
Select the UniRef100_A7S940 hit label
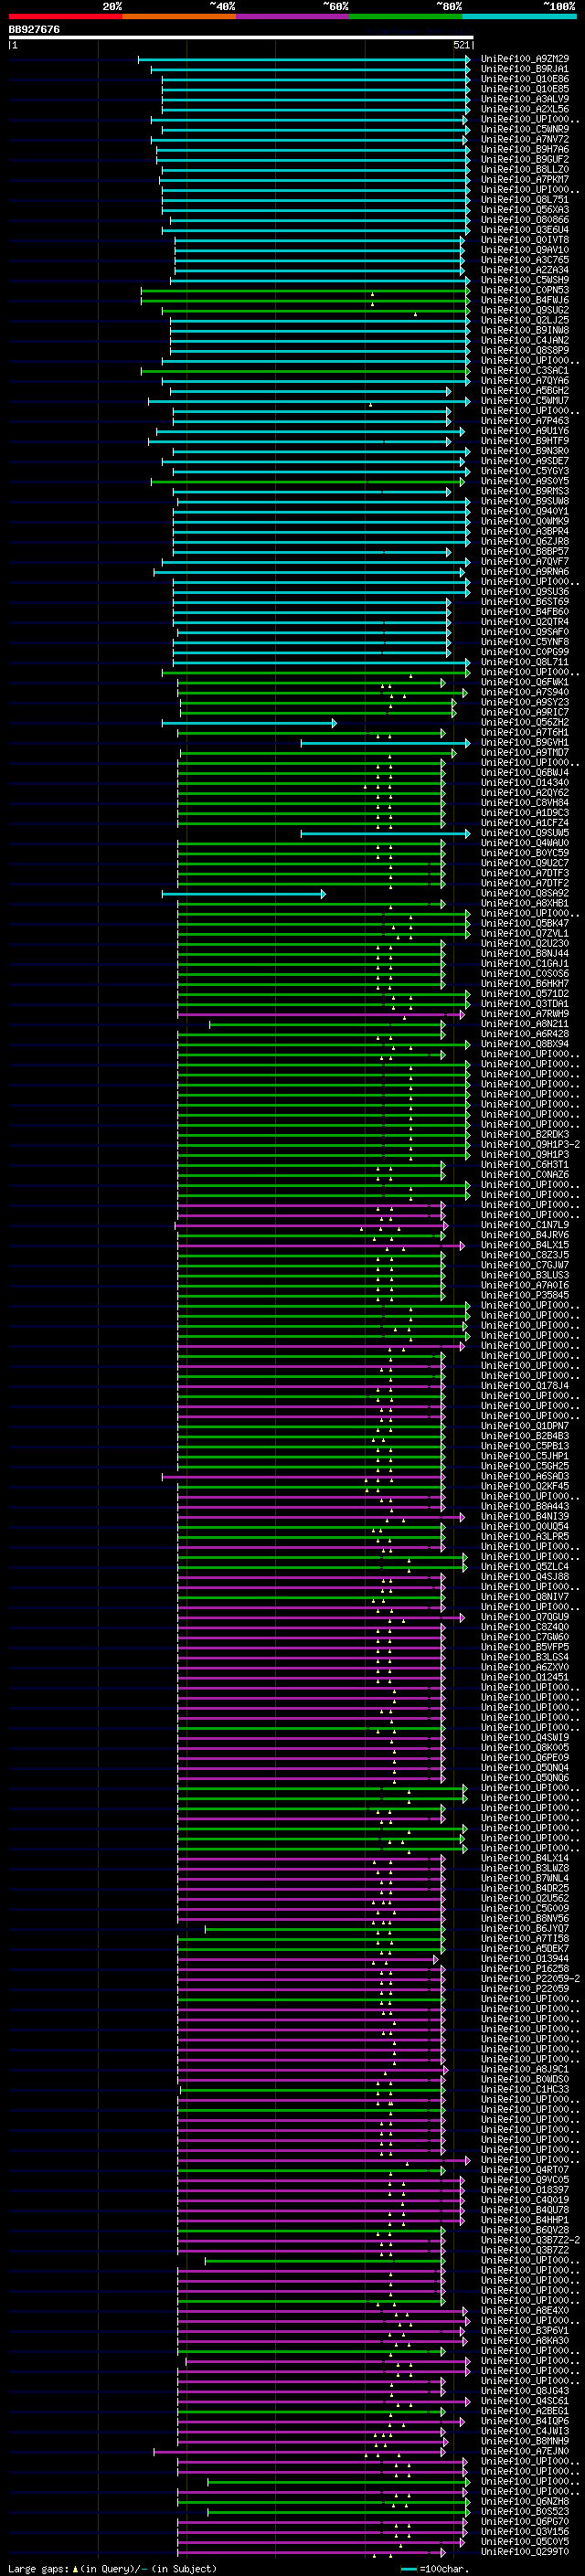[525, 692]
